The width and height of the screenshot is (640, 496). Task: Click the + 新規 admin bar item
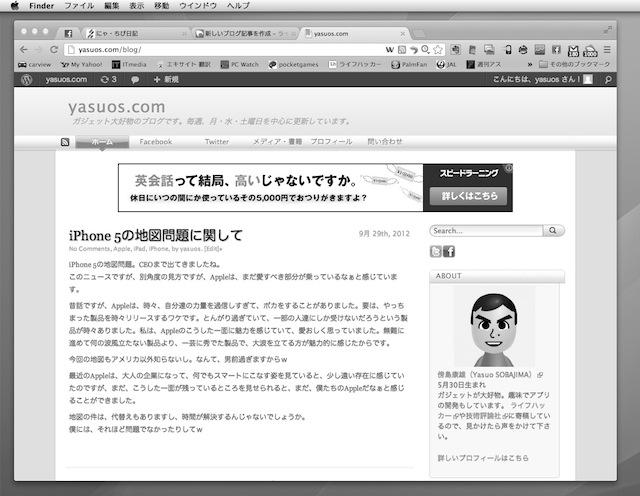166,80
